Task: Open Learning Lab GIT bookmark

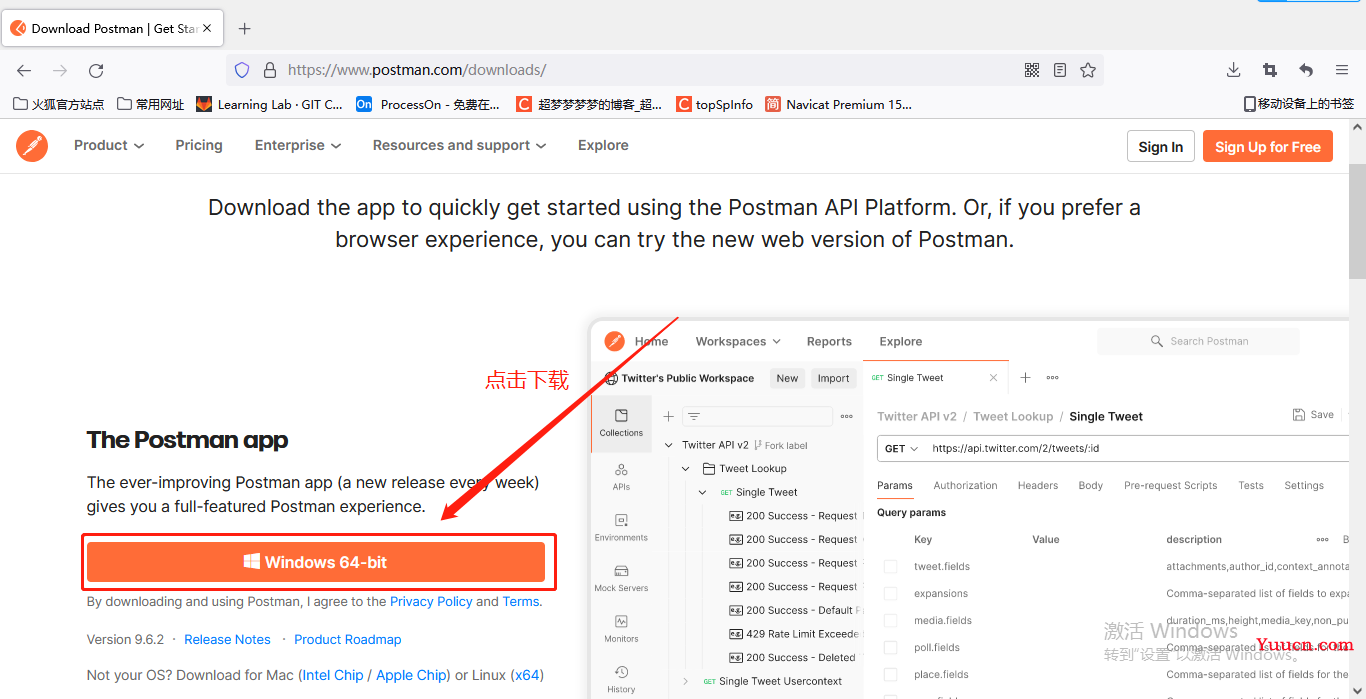Action: 270,104
